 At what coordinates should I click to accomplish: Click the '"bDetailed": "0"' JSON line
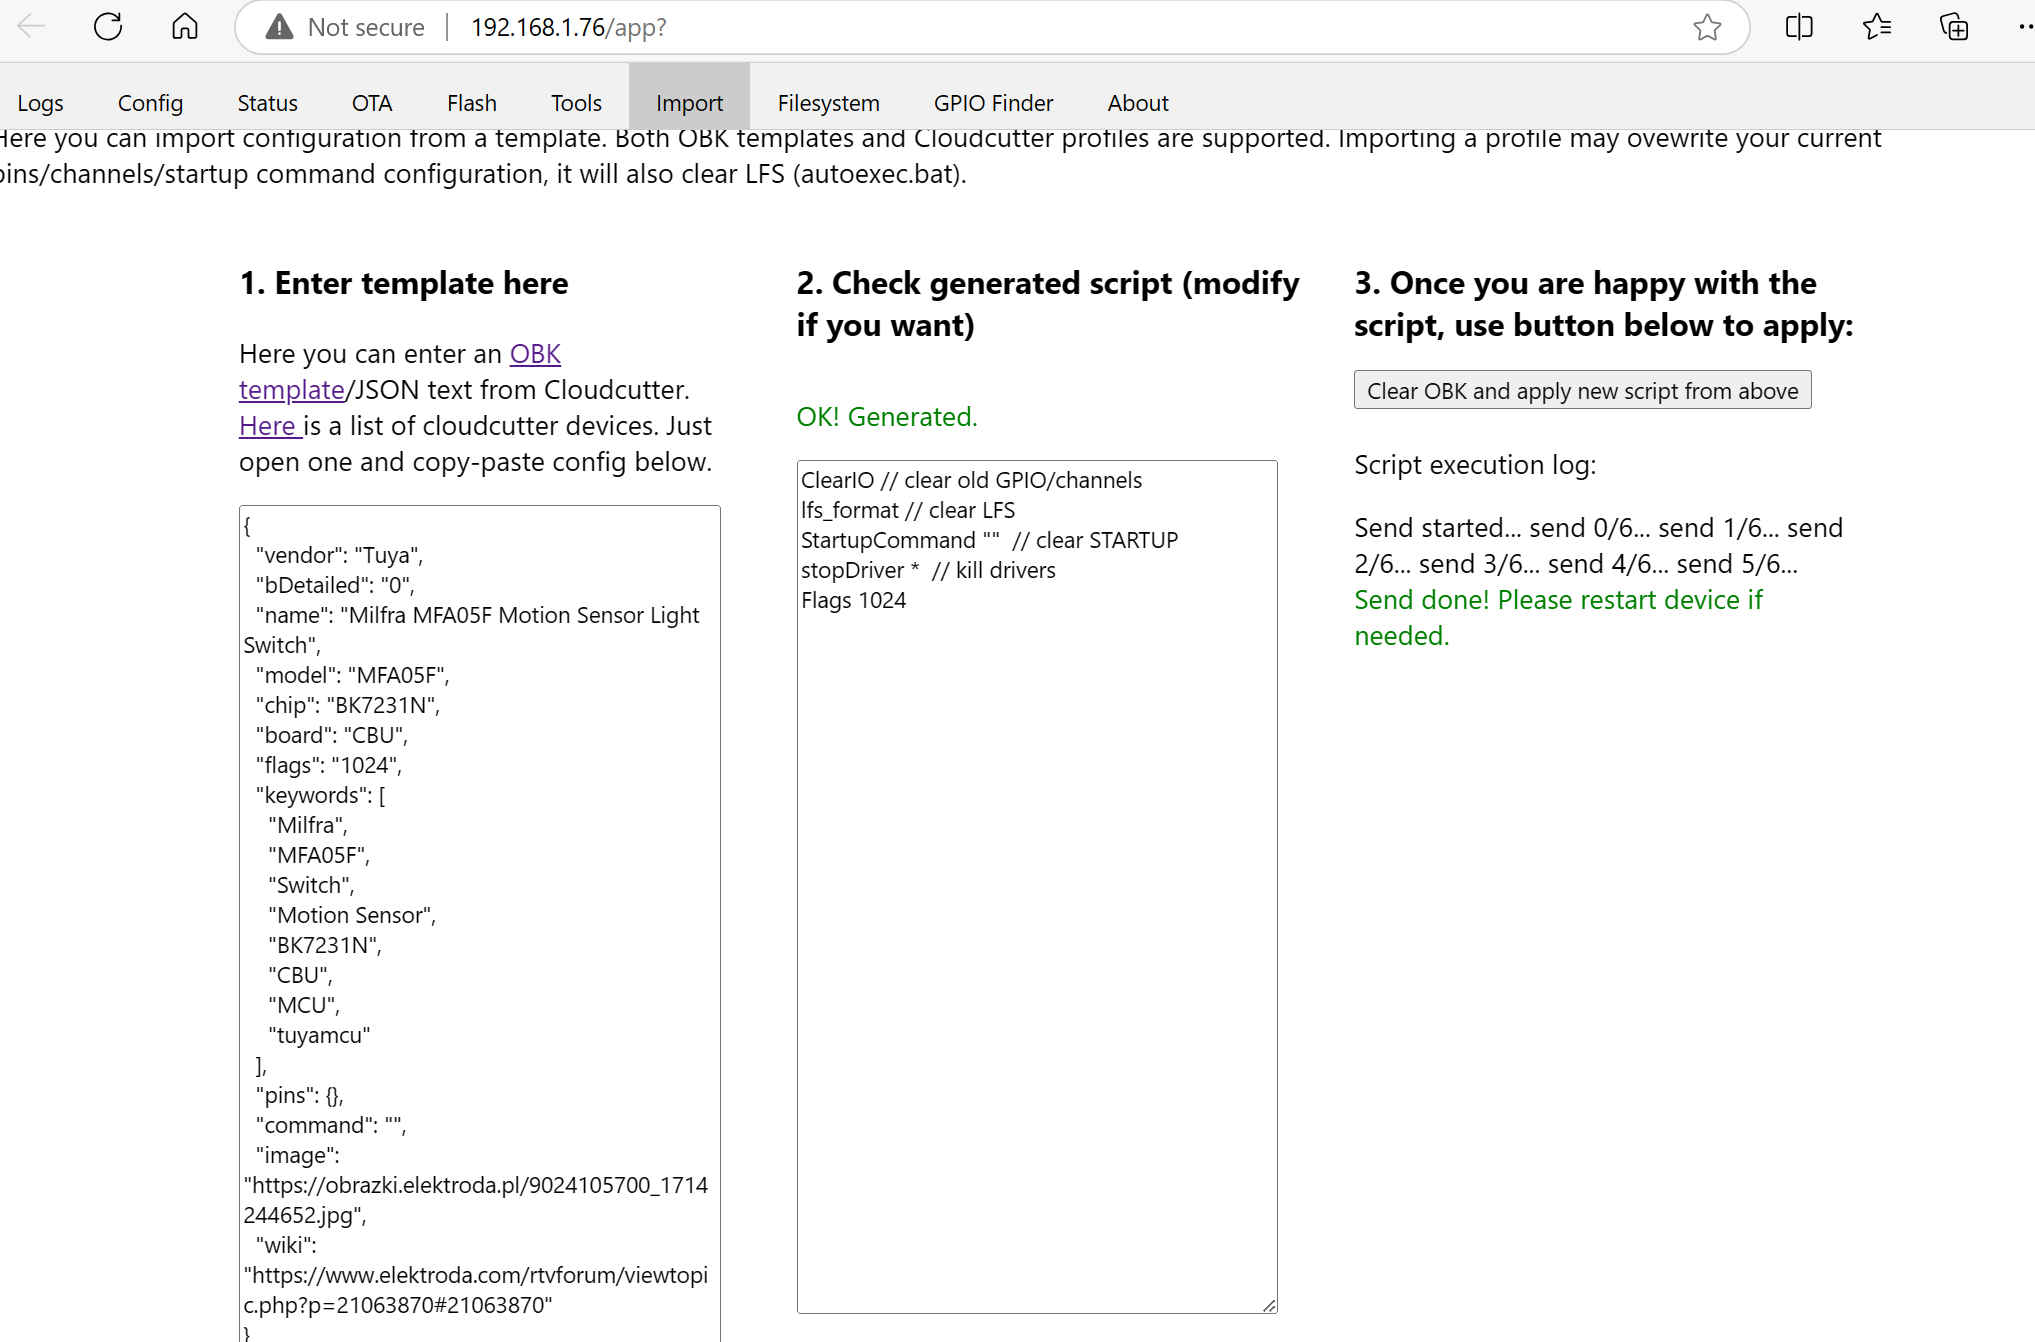point(335,585)
